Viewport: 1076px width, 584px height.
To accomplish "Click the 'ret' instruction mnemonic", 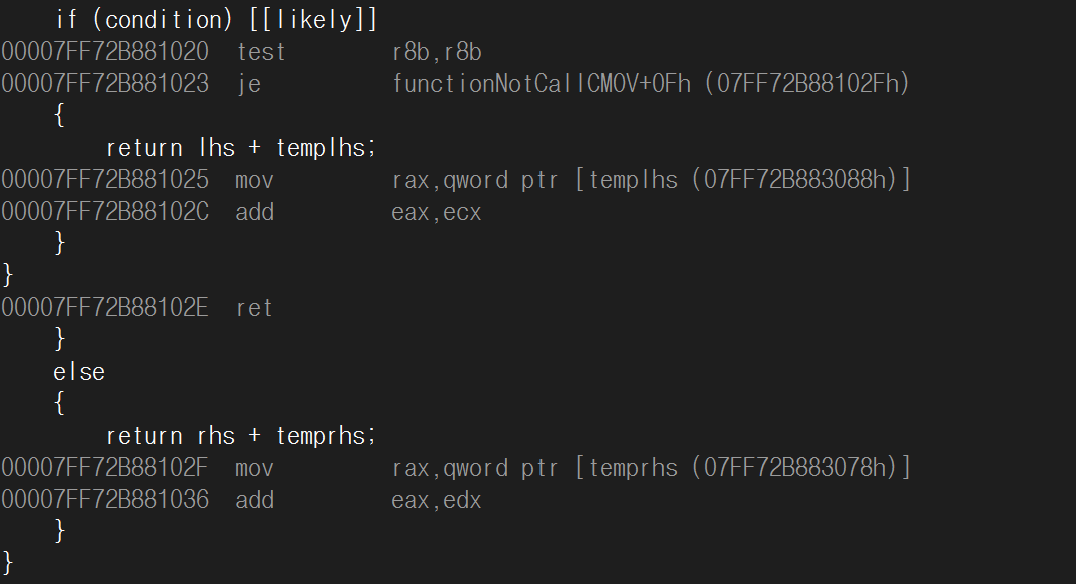I will 254,308.
